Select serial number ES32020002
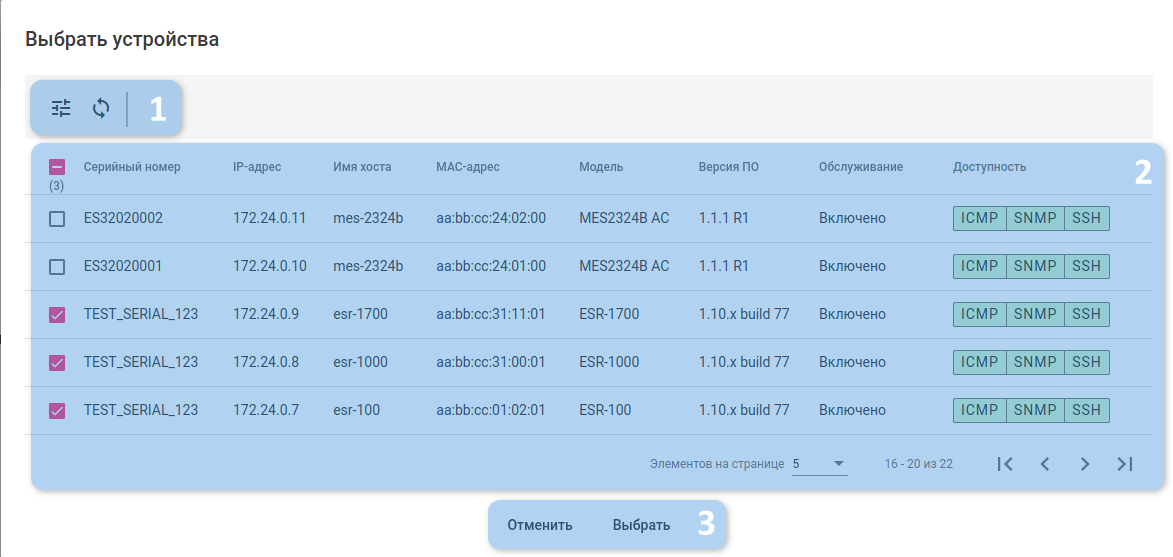 coord(123,218)
